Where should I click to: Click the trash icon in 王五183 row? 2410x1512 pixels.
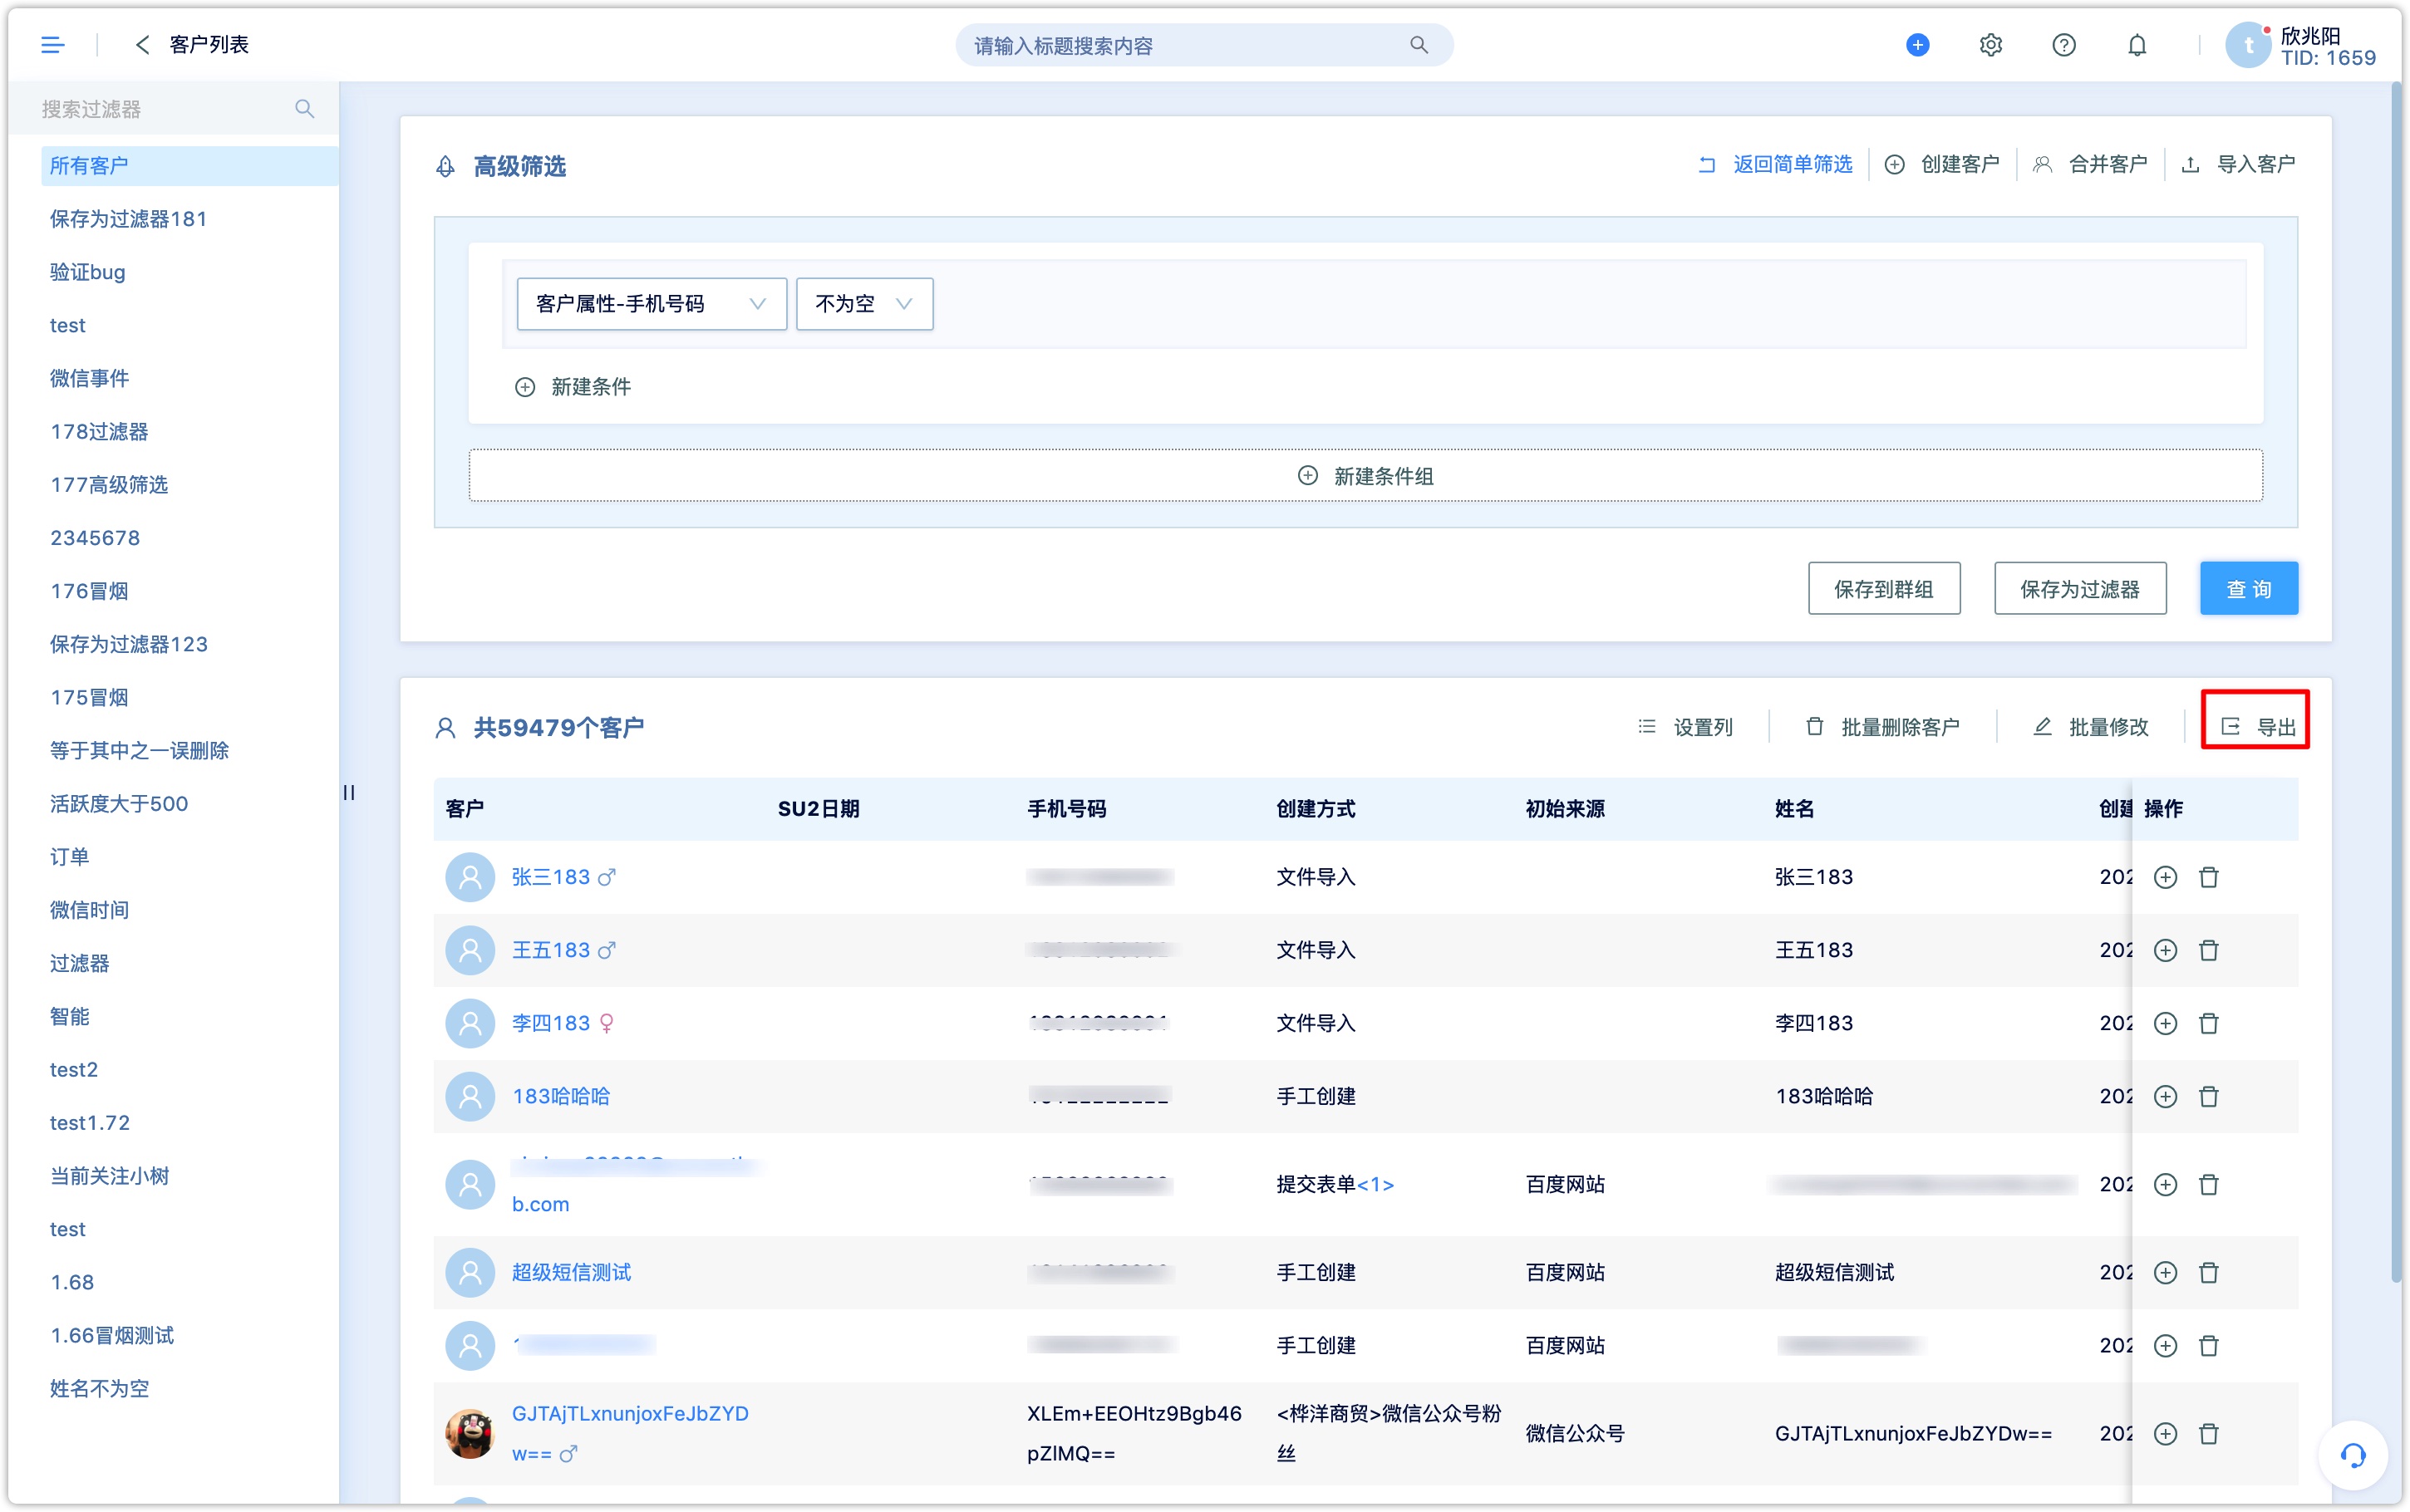tap(2209, 950)
